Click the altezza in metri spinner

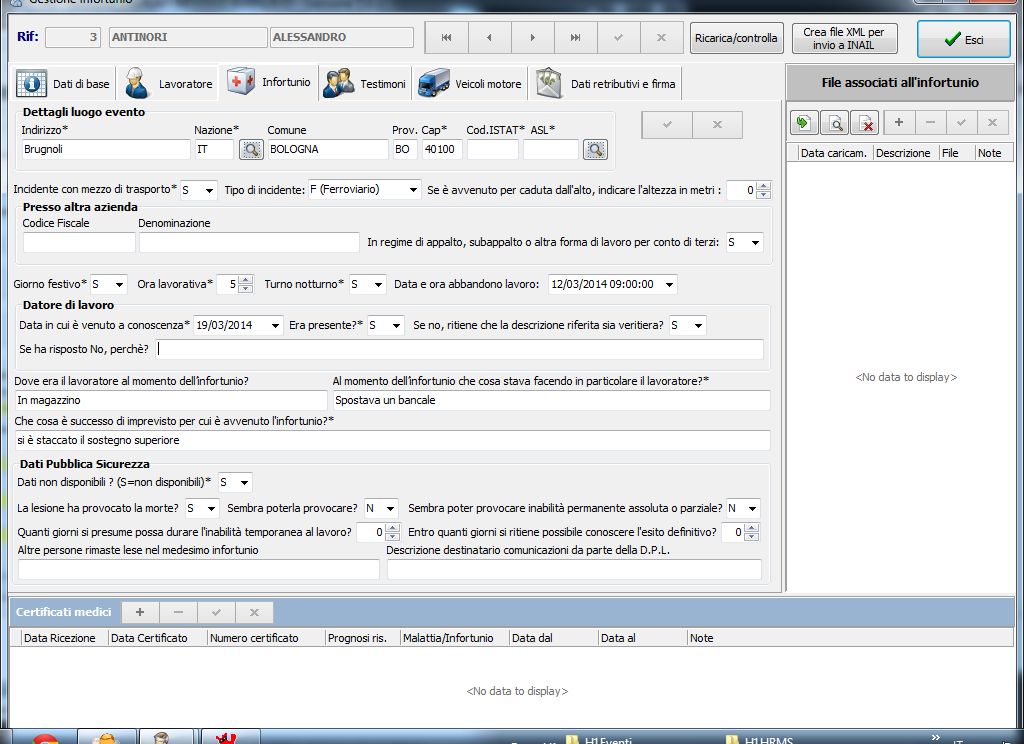[763, 190]
